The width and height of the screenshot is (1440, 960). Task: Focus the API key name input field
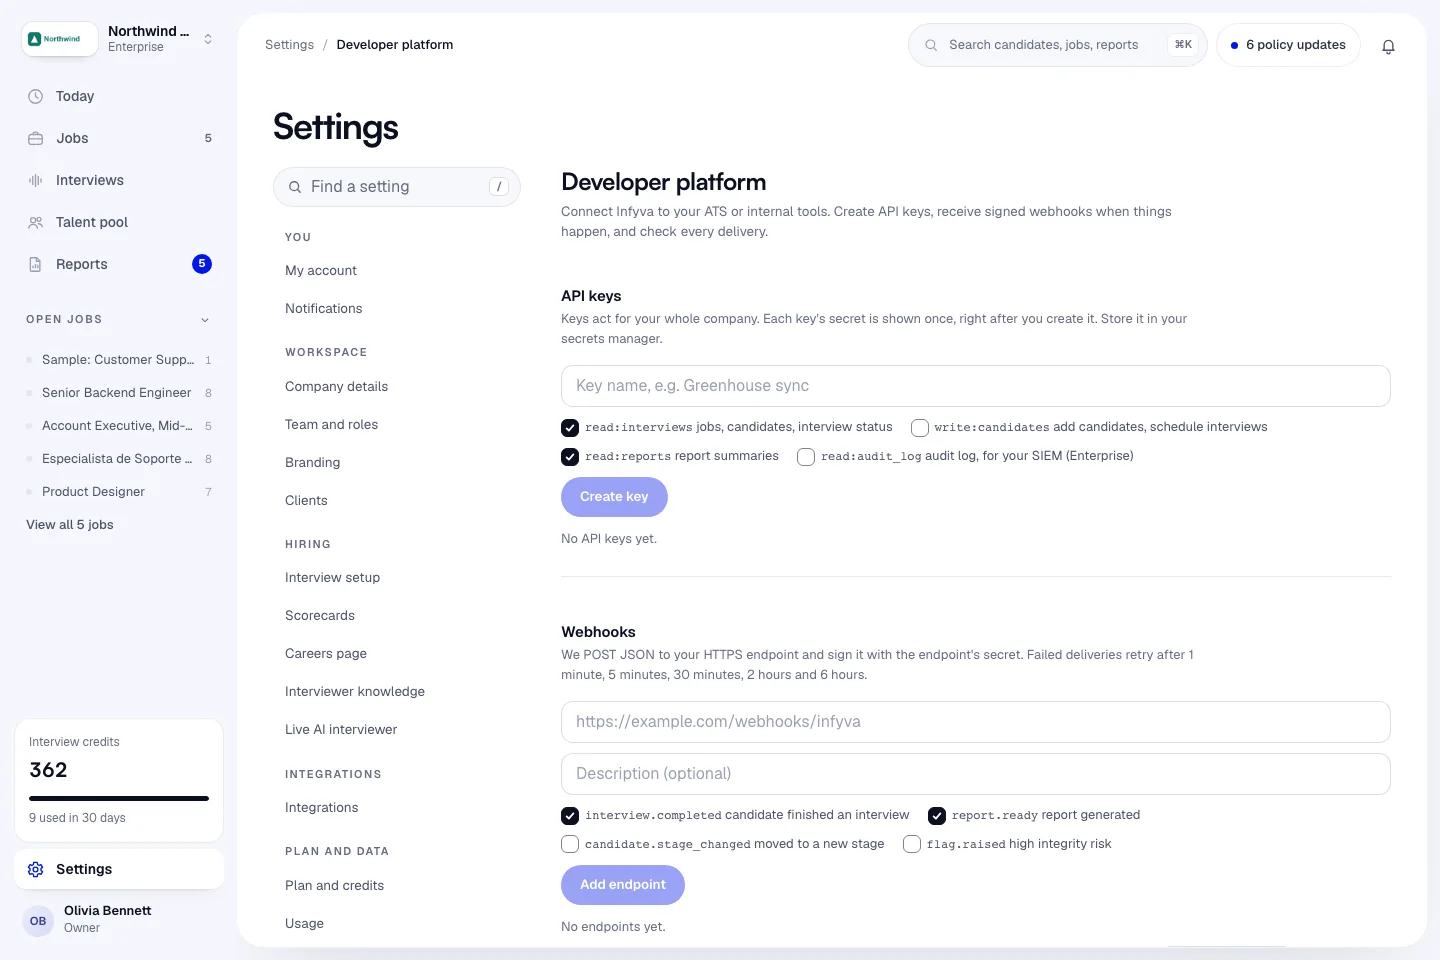976,386
